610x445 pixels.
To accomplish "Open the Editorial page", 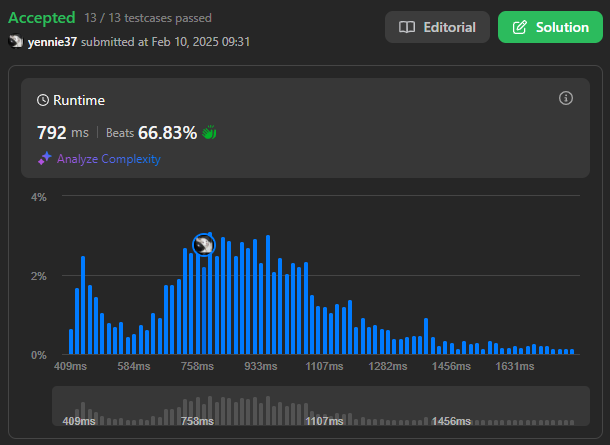I will coord(437,27).
